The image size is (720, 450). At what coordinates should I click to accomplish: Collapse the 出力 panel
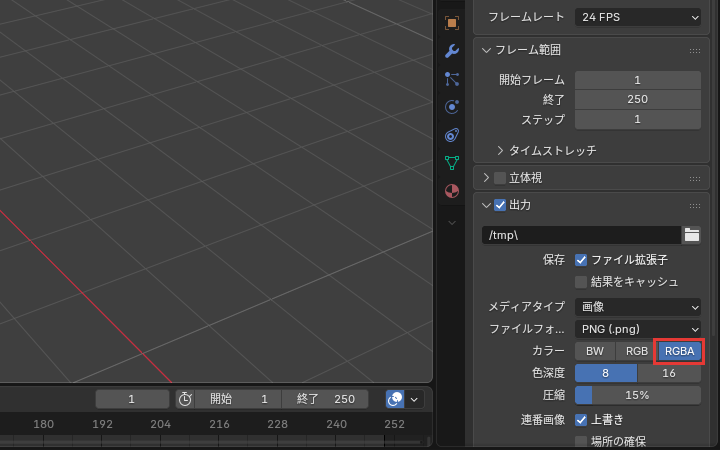(x=486, y=205)
